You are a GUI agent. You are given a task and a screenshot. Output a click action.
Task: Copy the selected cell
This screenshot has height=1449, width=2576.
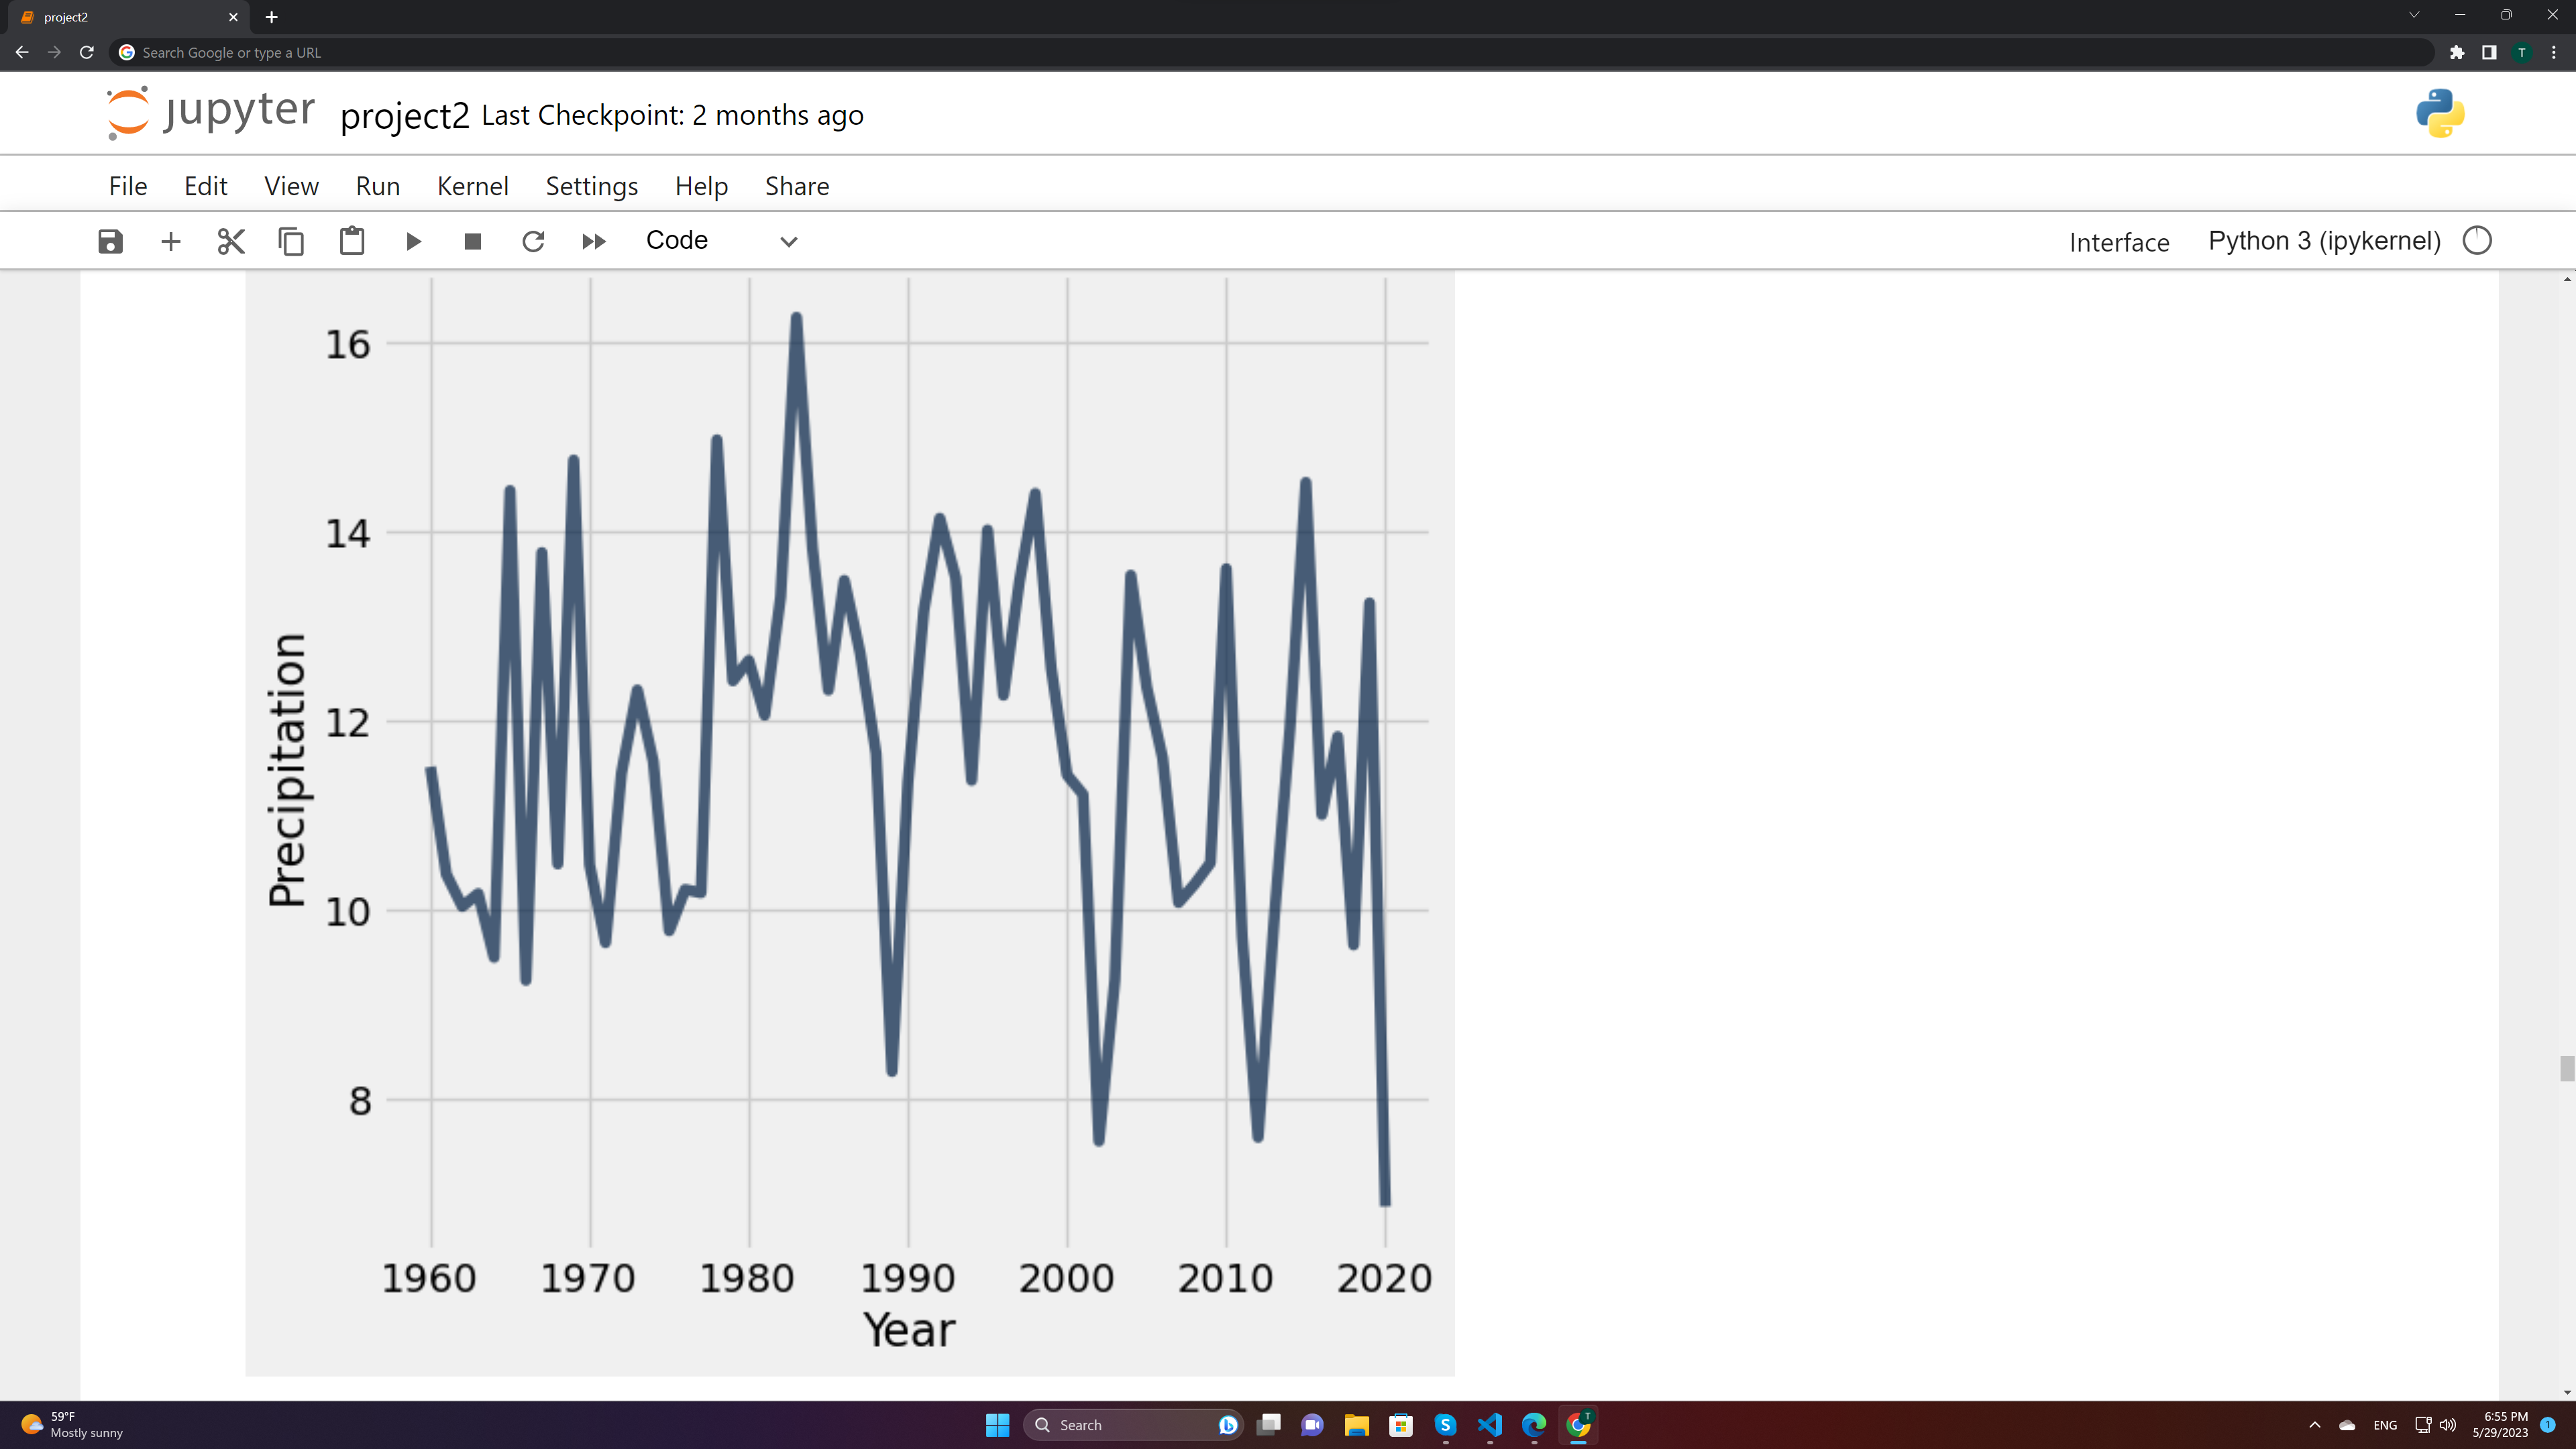coord(291,241)
